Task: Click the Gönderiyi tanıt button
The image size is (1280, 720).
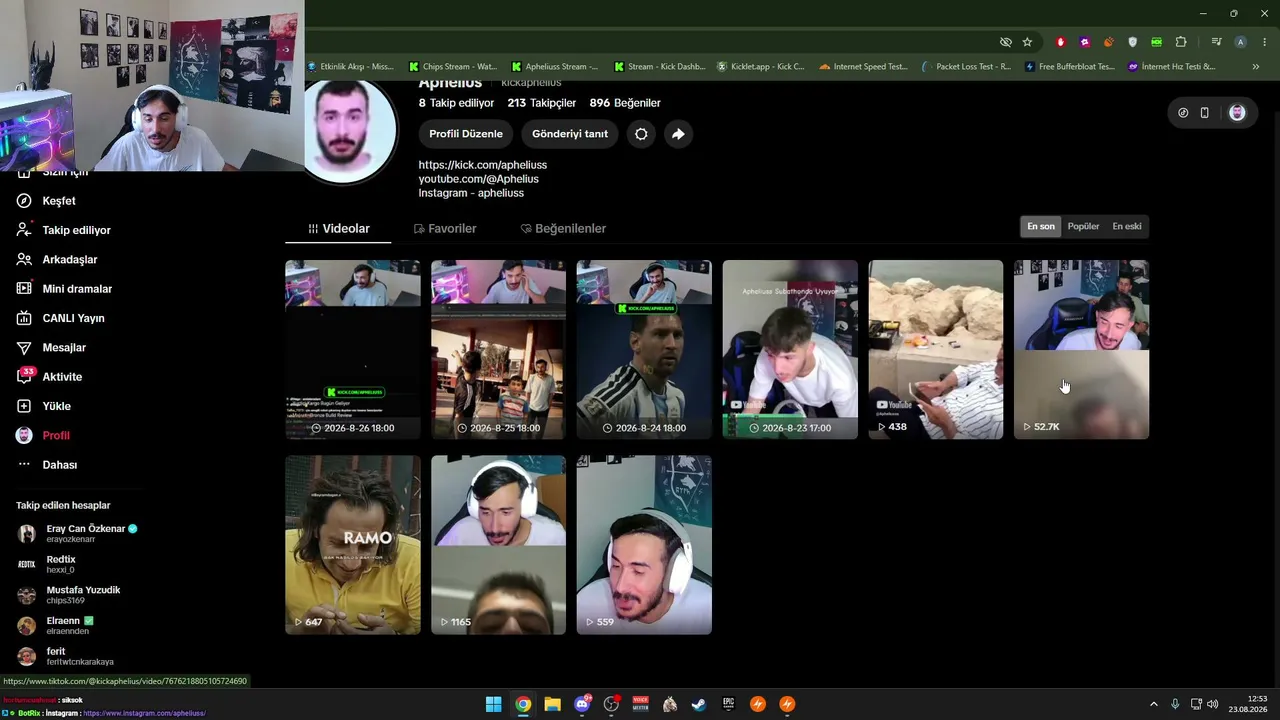Action: click(x=570, y=134)
